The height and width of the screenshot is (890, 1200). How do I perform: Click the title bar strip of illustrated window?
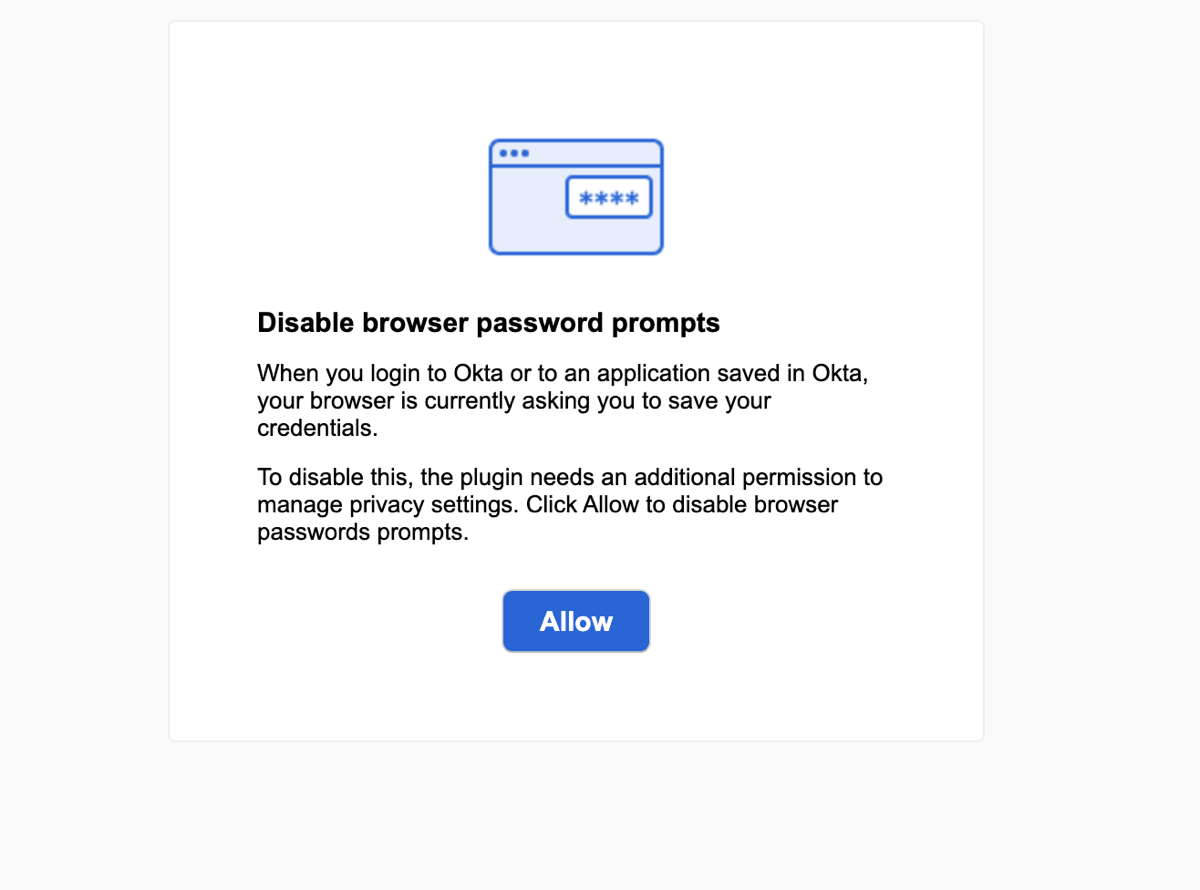click(x=576, y=153)
